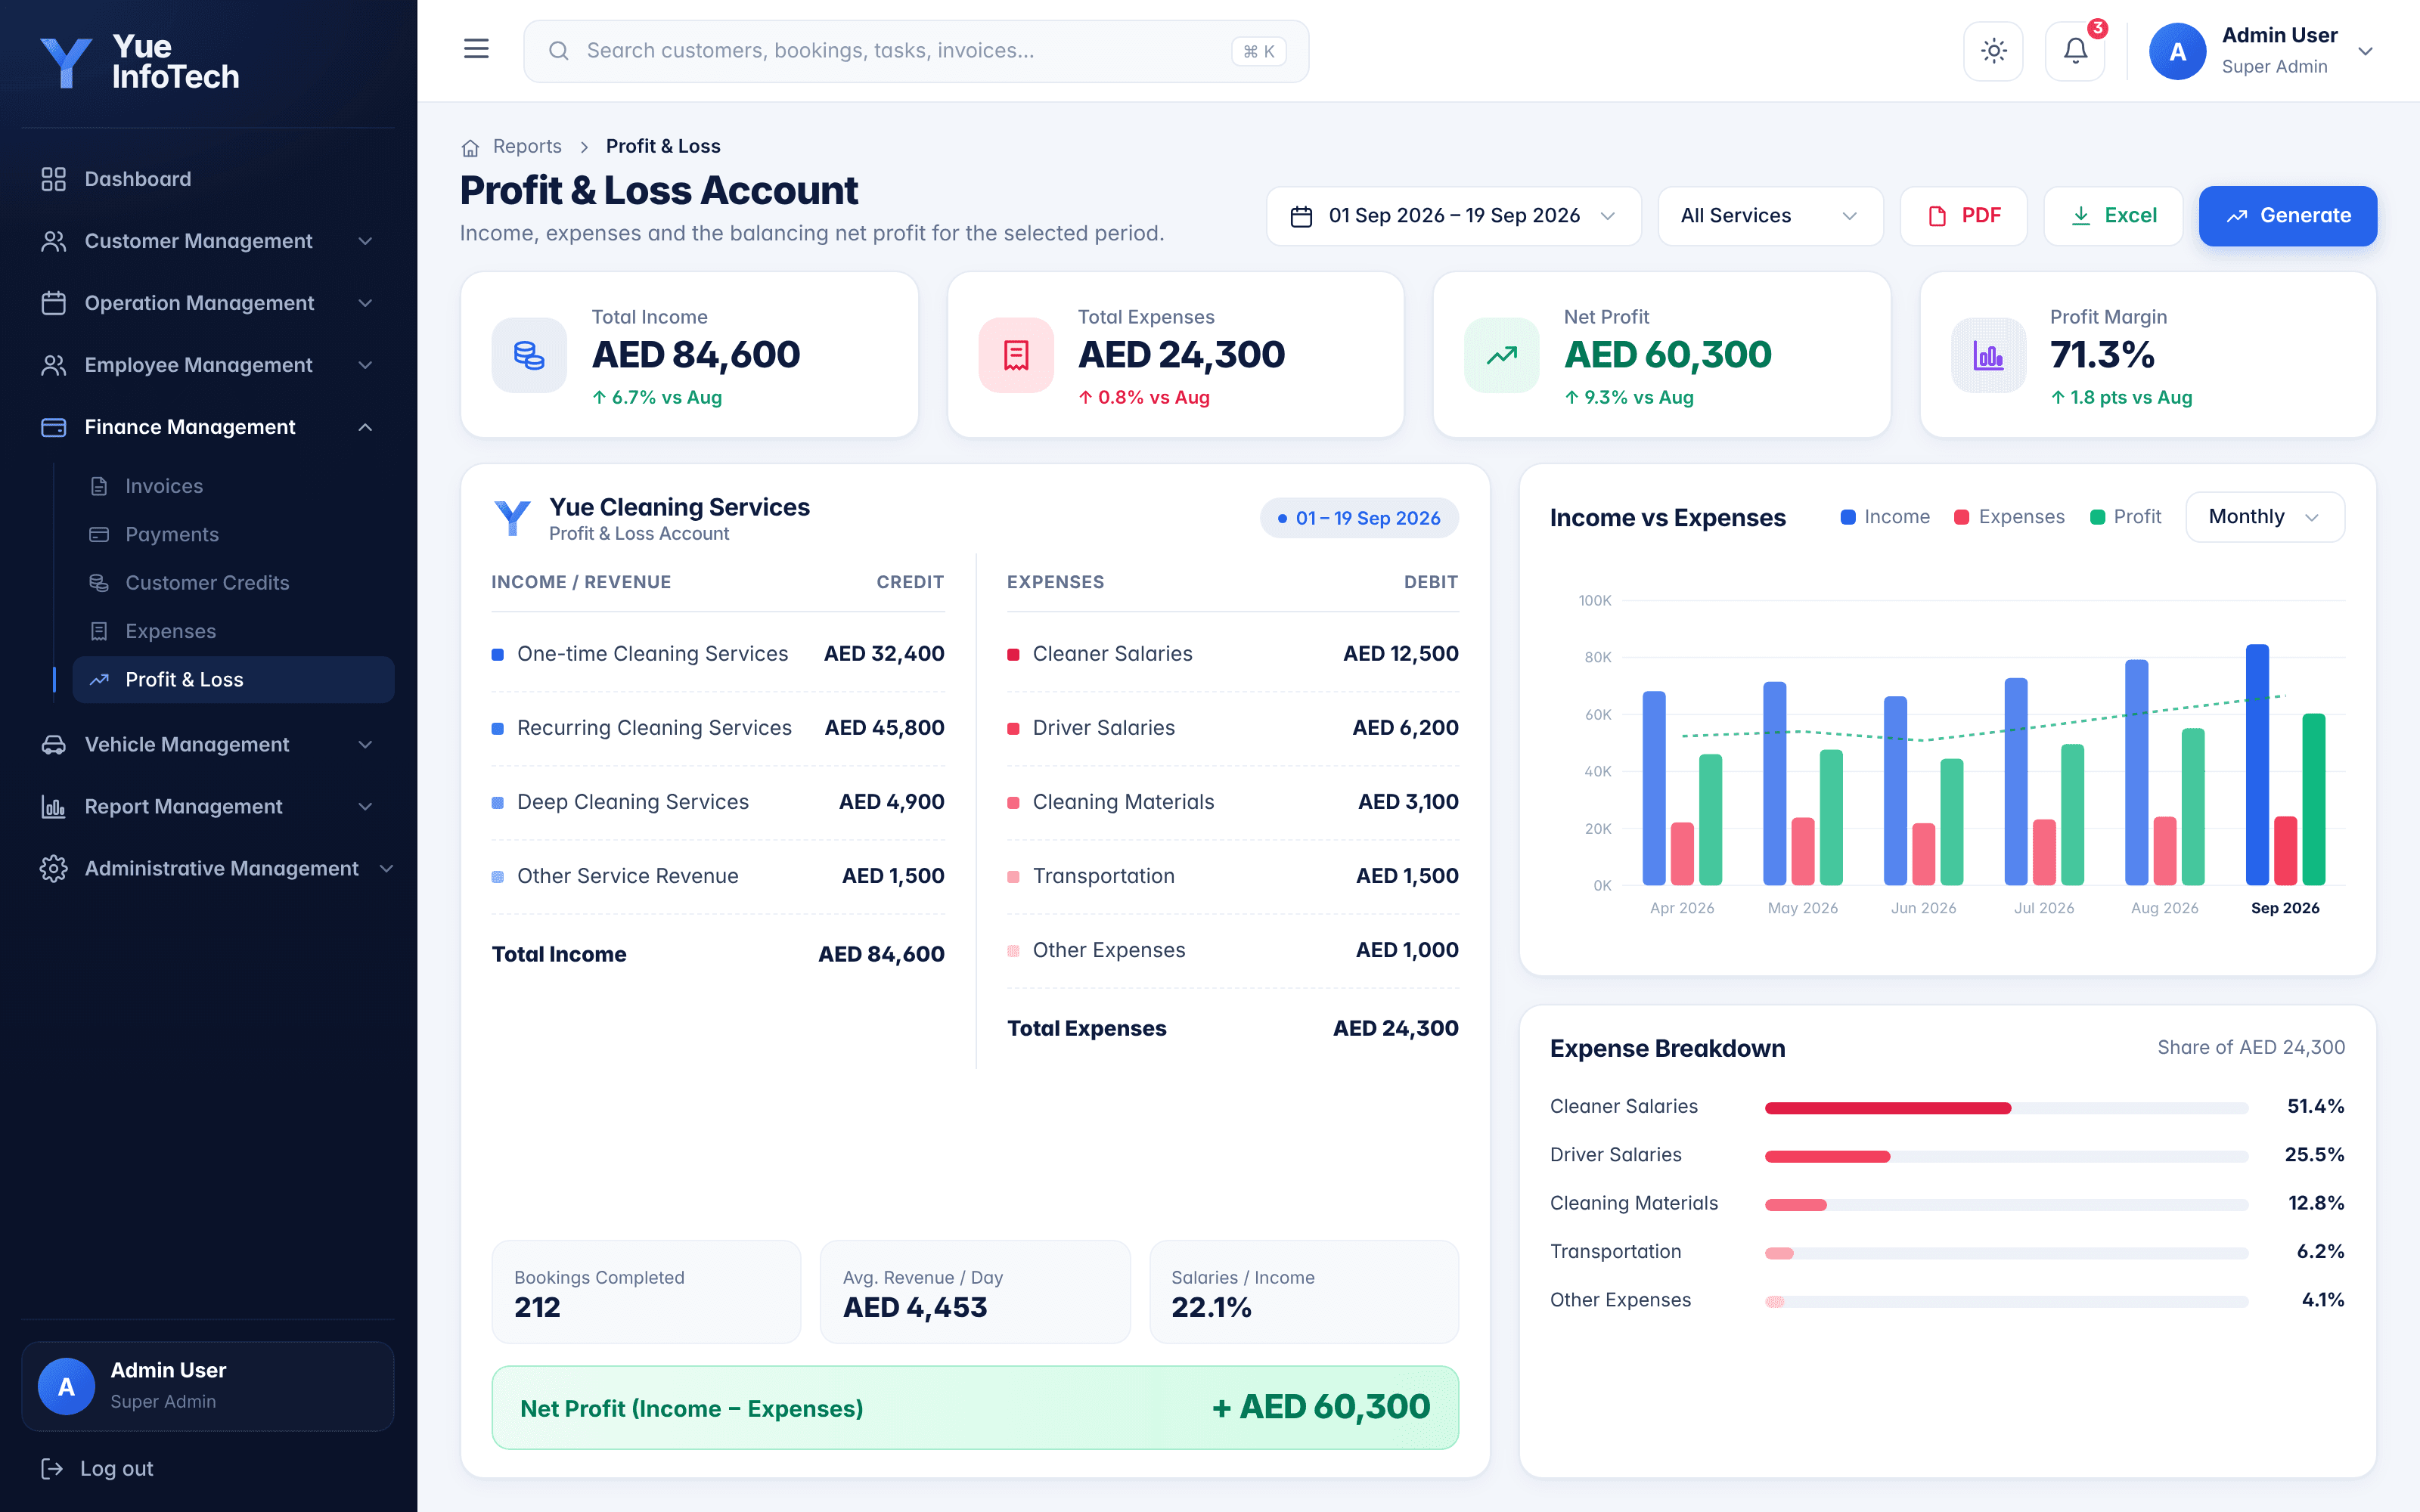The height and width of the screenshot is (1512, 2420).
Task: Toggle the Income legend series
Action: 1885,517
